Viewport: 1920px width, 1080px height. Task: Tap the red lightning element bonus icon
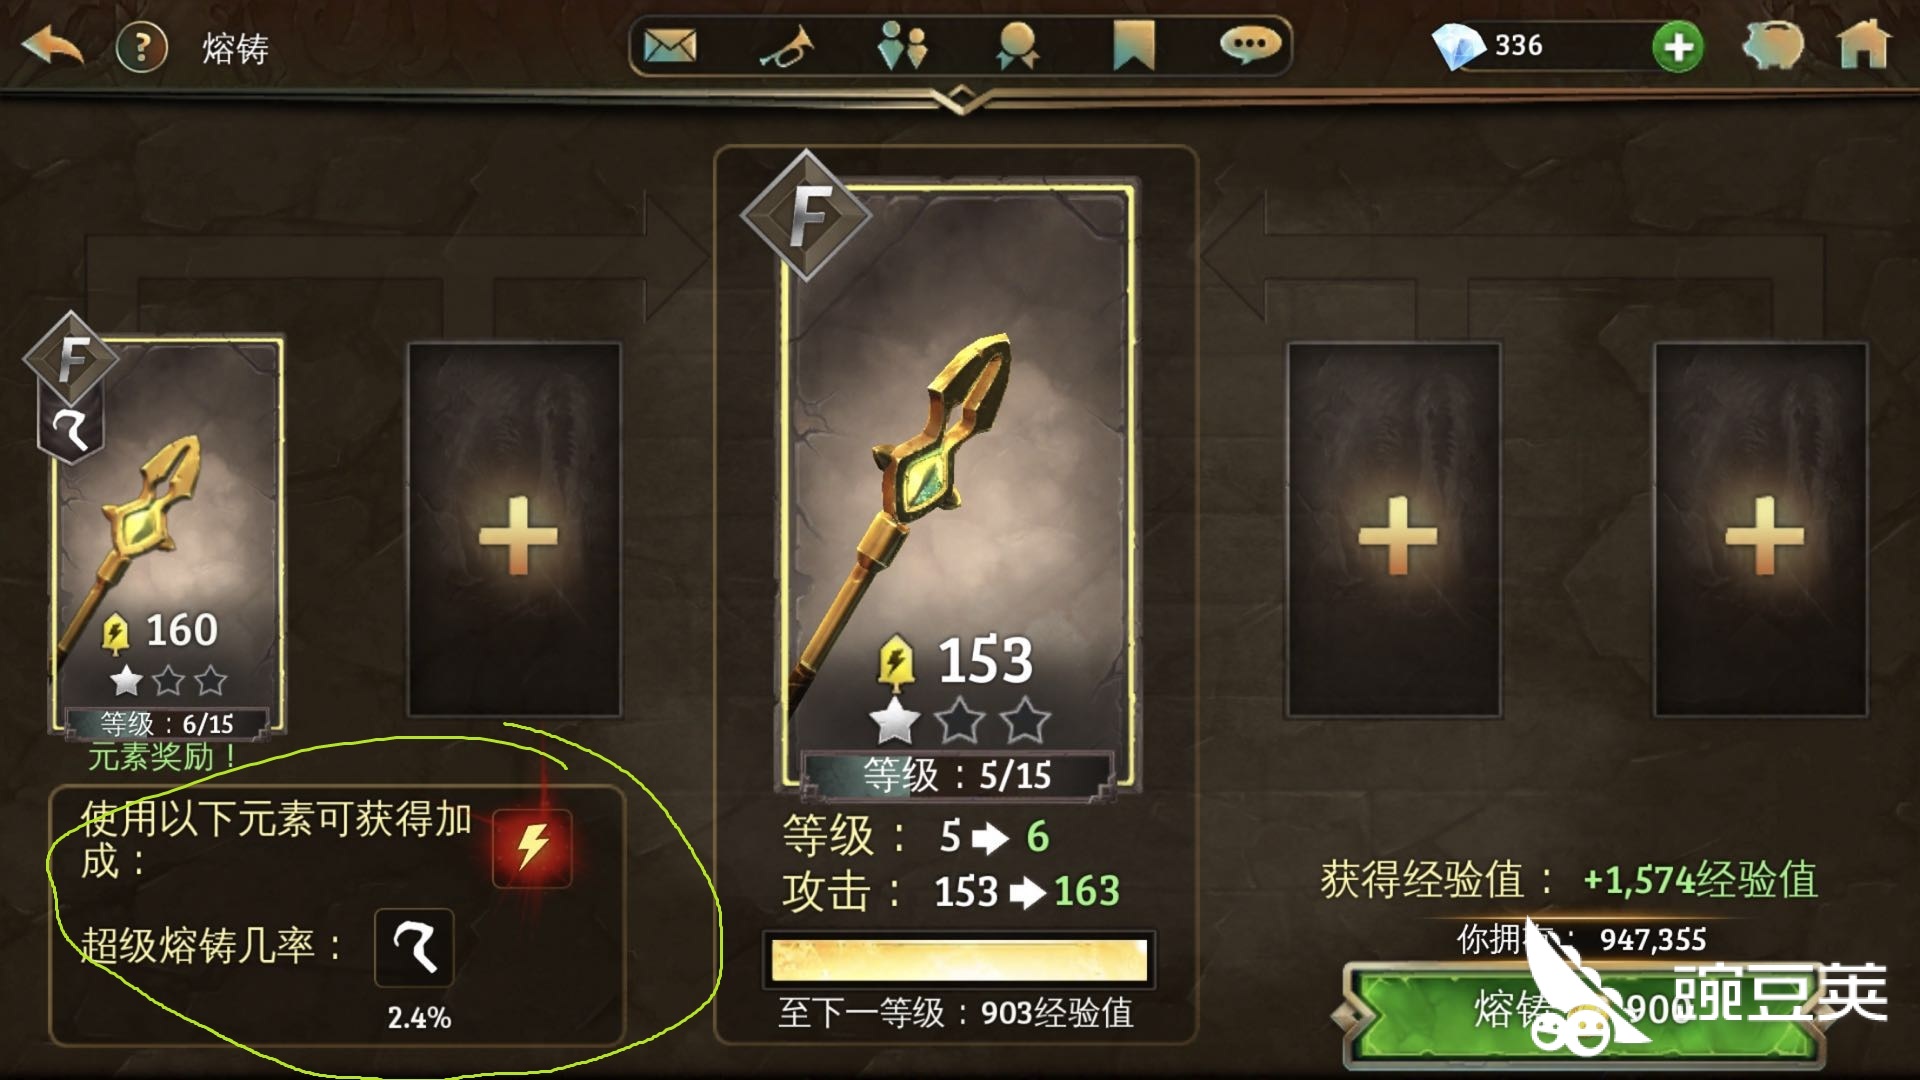click(532, 848)
